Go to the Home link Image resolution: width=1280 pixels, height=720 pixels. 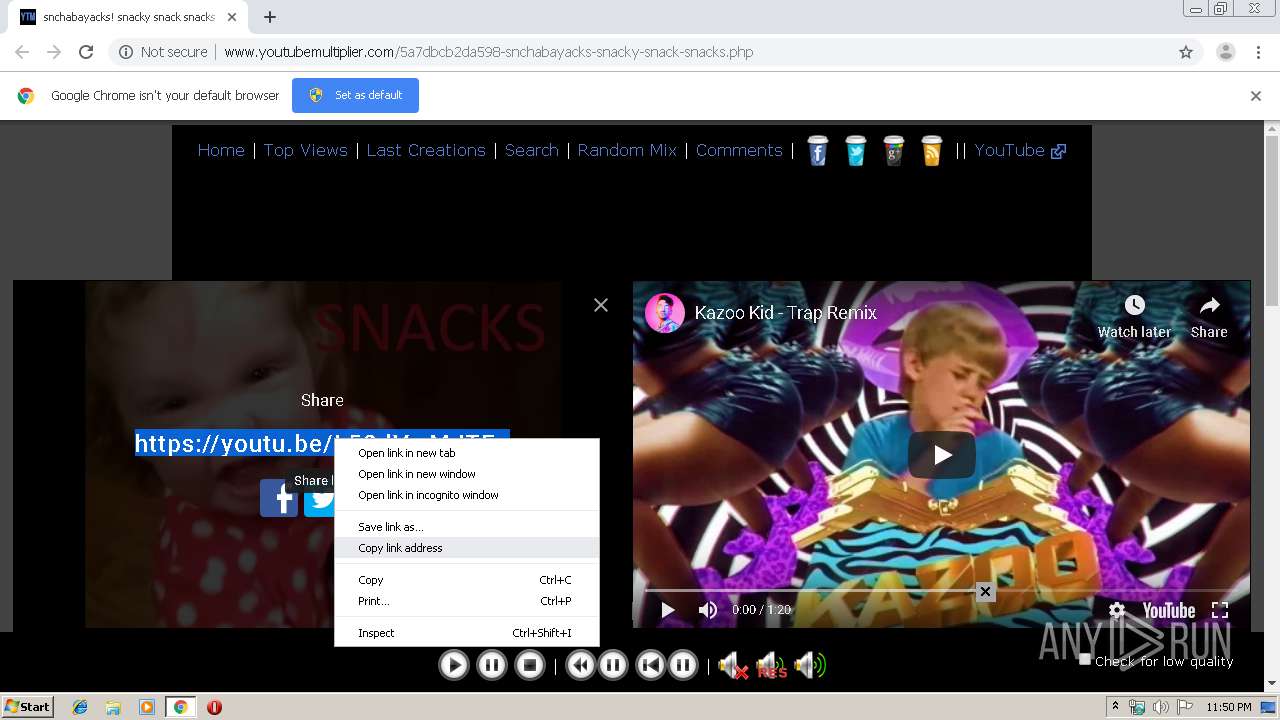click(221, 150)
